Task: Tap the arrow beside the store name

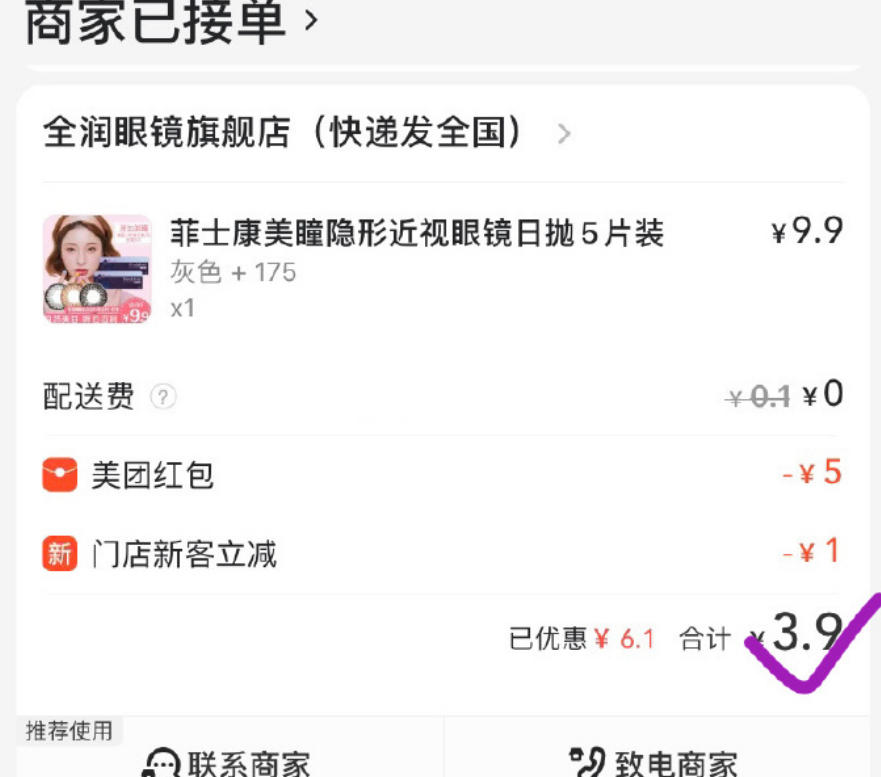Action: click(x=564, y=134)
